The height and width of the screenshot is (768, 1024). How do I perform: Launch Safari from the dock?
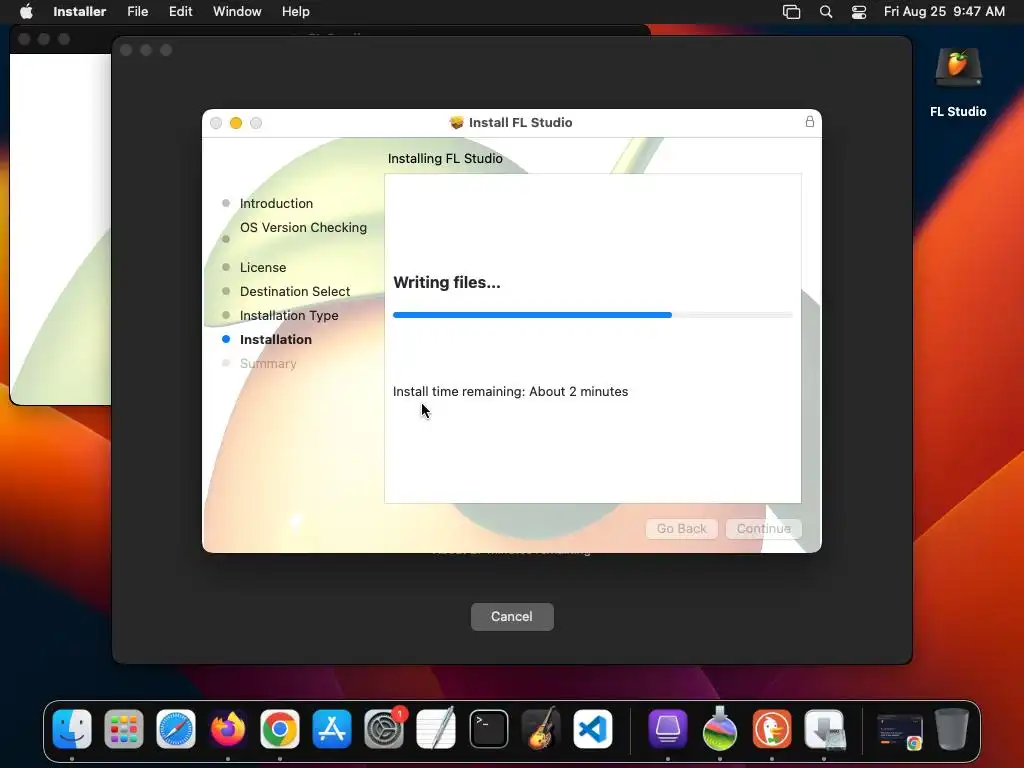click(x=176, y=729)
